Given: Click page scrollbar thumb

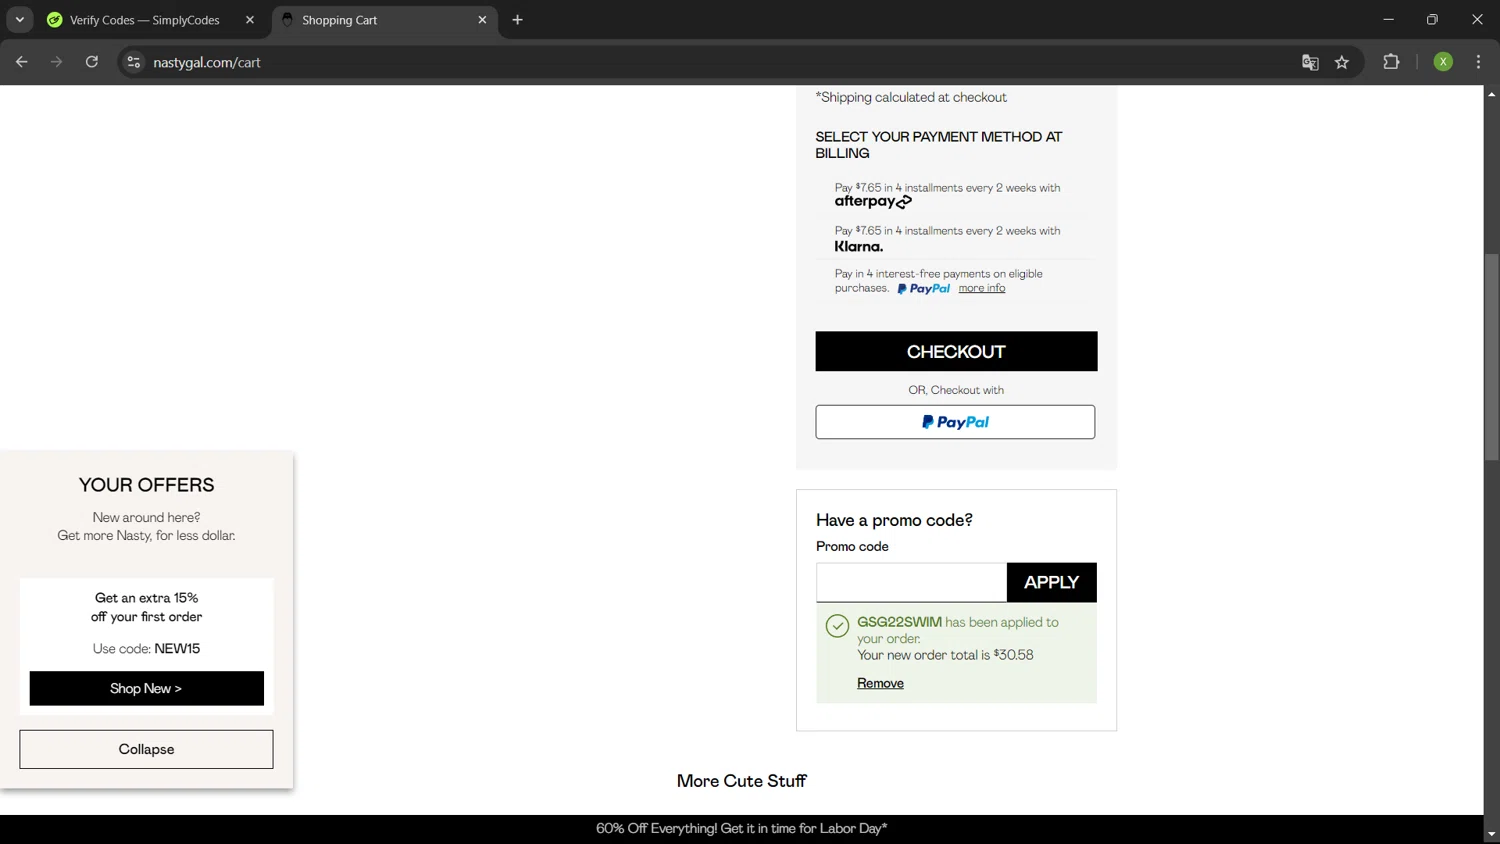Looking at the screenshot, I should [x=1491, y=357].
